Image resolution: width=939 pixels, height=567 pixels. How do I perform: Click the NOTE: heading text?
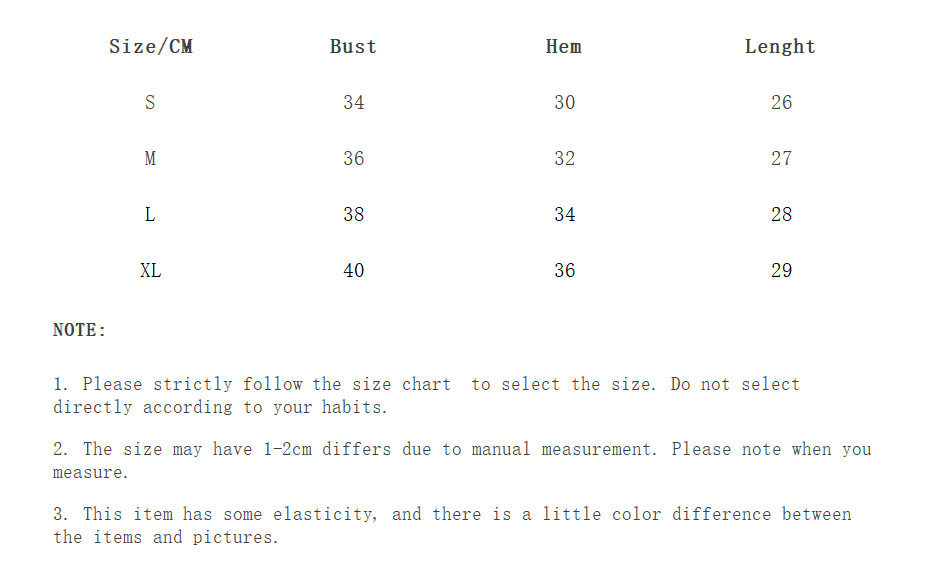[79, 330]
